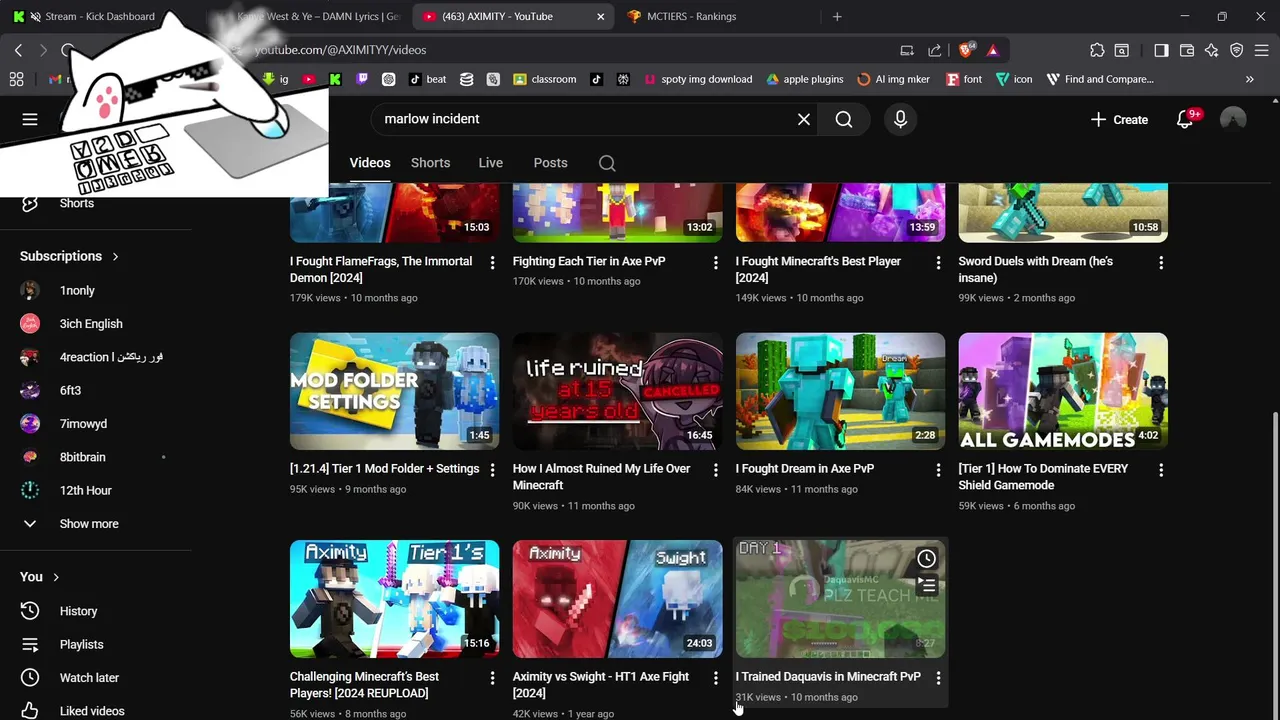The height and width of the screenshot is (720, 1280).
Task: Open the Brave VPN shield icon
Action: click(1237, 50)
